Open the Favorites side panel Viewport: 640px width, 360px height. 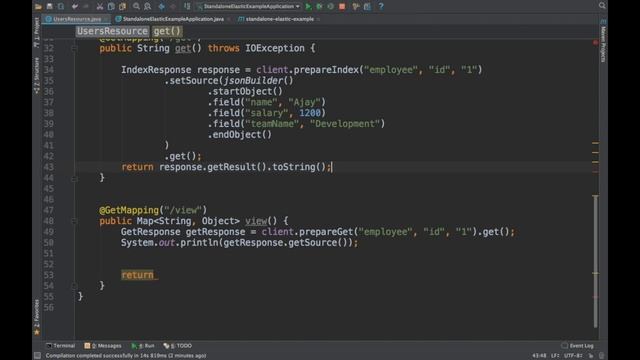pyautogui.click(x=37, y=317)
